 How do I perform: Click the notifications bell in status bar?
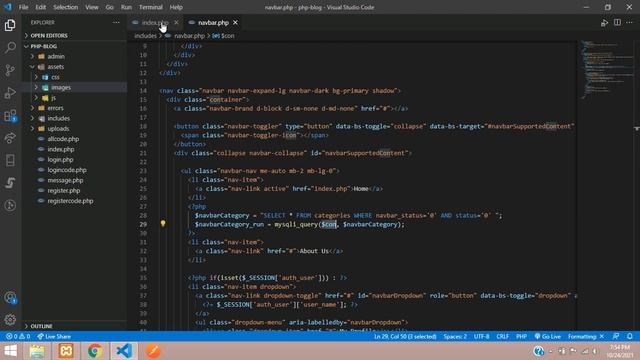[x=630, y=336]
